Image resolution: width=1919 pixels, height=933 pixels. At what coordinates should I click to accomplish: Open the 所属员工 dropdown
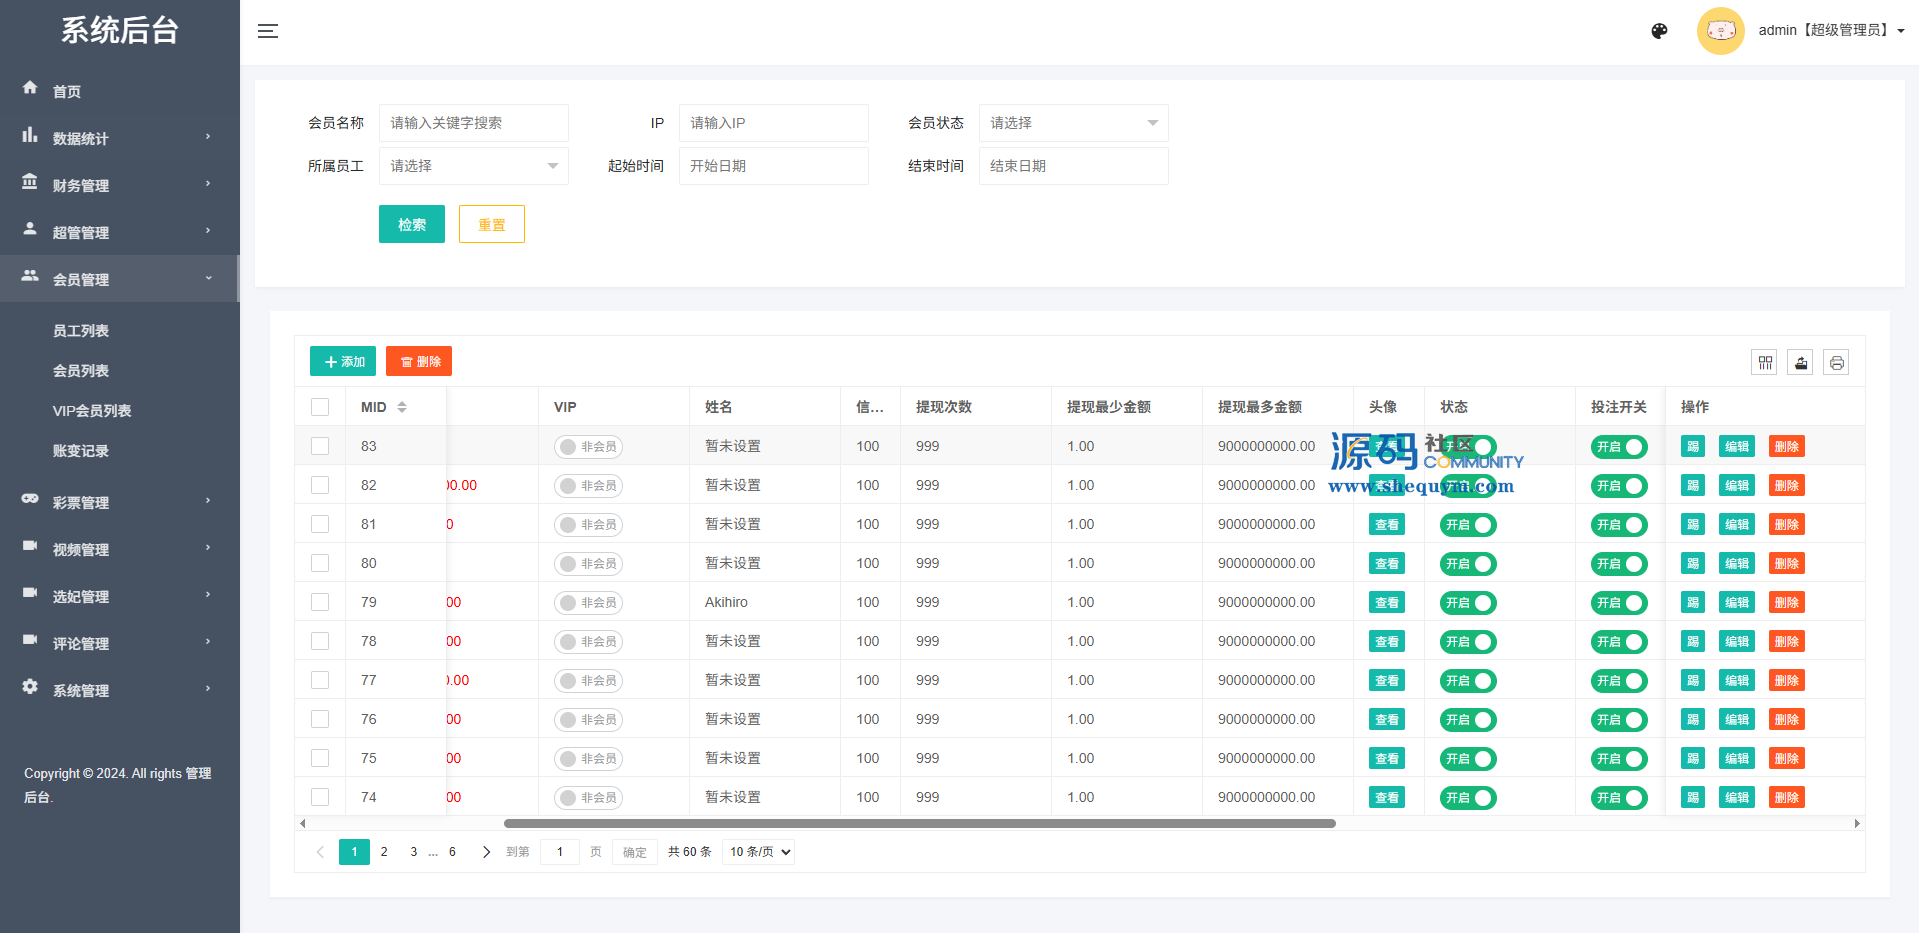click(x=473, y=166)
